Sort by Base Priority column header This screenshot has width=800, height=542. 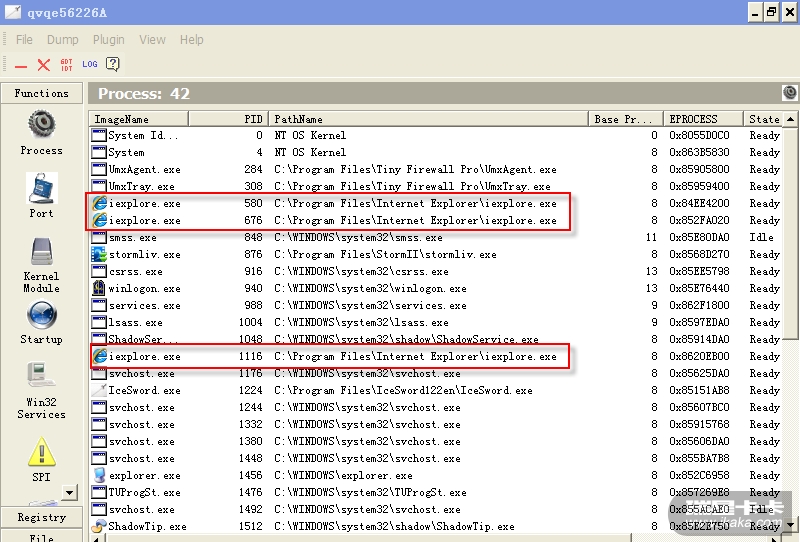[626, 119]
